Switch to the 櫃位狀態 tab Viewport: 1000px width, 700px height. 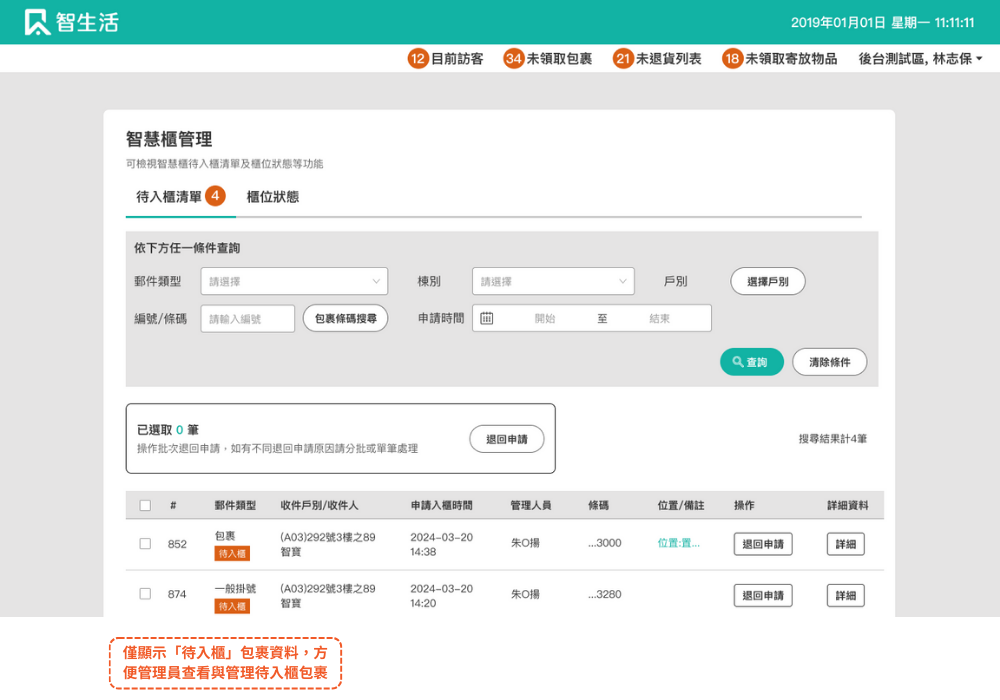272,197
